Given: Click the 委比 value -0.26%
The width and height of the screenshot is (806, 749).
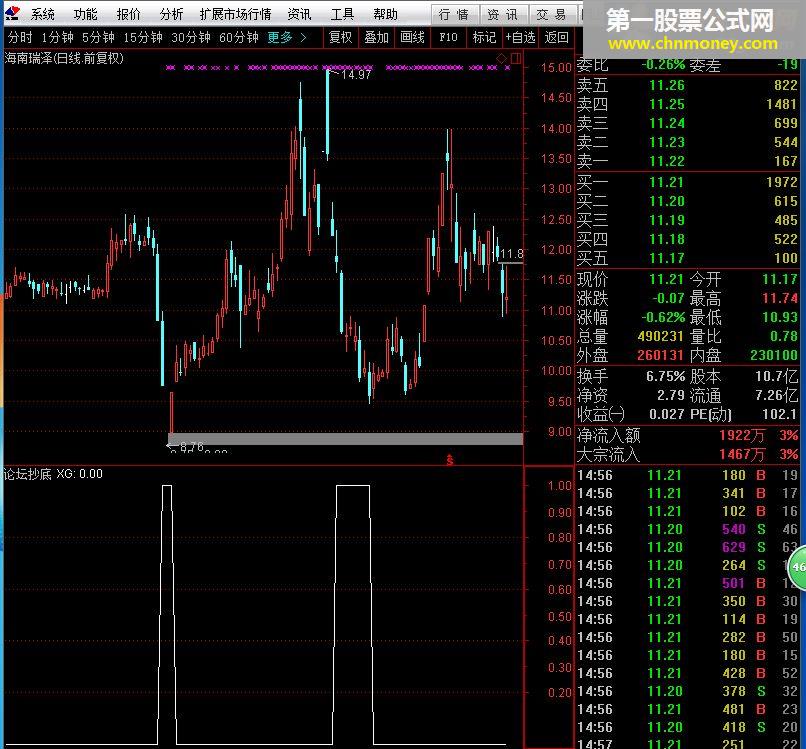Looking at the screenshot, I should tap(664, 65).
